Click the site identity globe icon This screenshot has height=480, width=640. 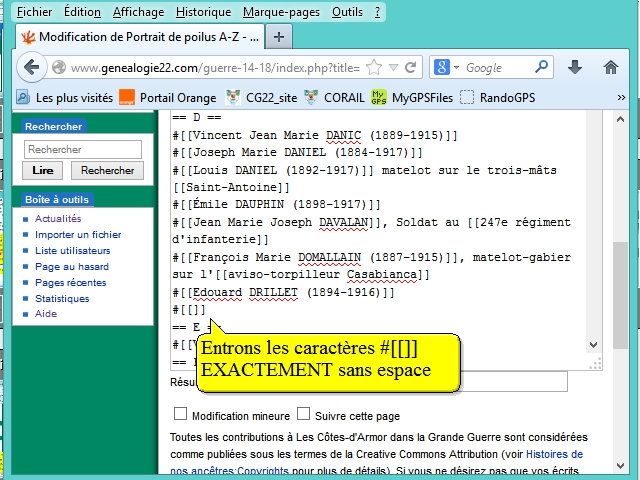(x=59, y=67)
